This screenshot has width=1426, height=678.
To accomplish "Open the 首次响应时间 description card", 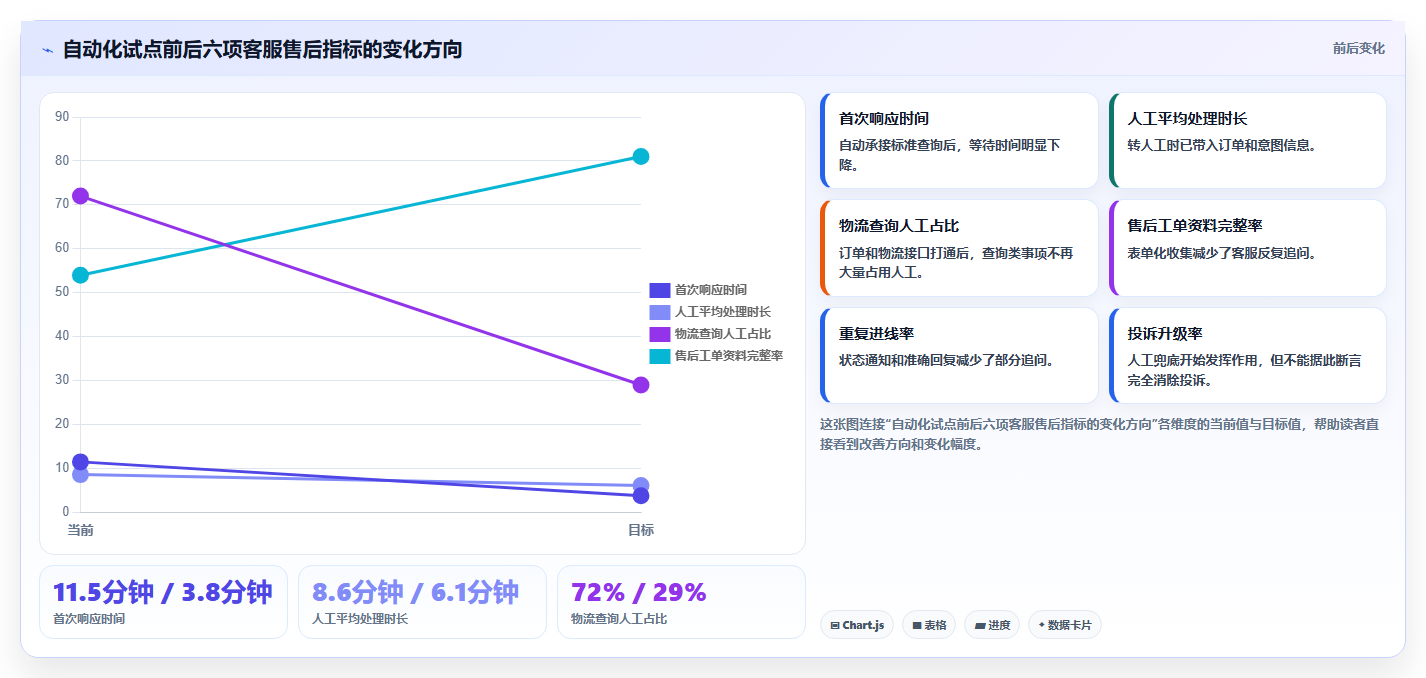I will [x=959, y=141].
